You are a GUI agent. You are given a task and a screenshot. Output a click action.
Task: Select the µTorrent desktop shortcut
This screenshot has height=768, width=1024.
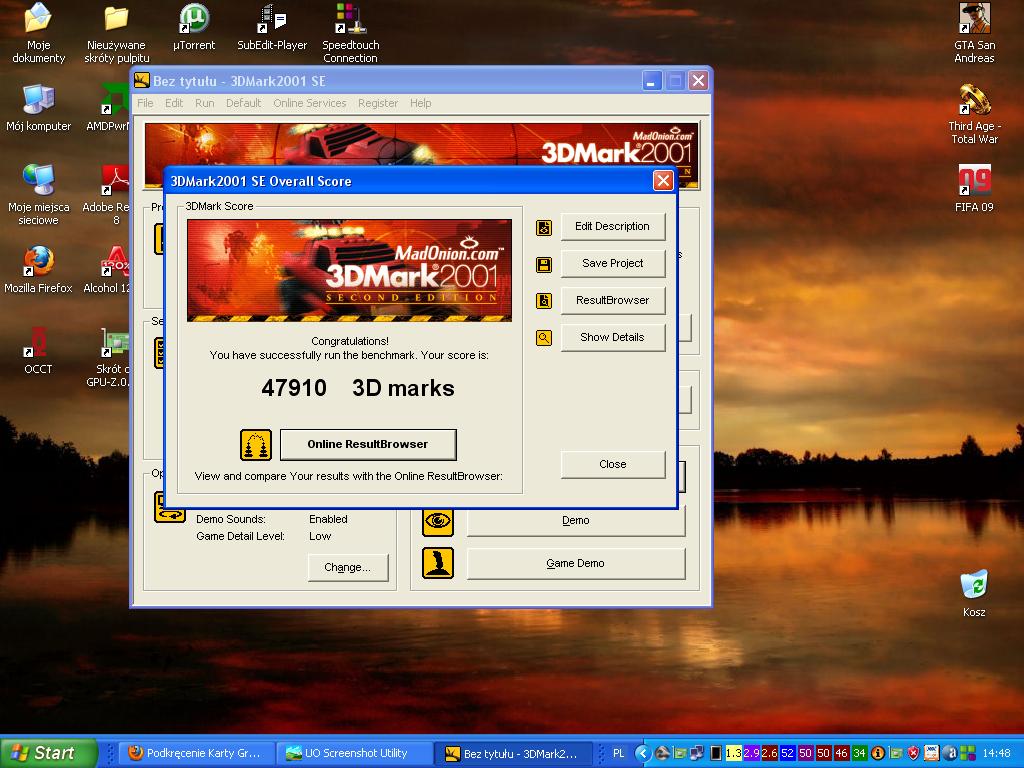pyautogui.click(x=194, y=27)
